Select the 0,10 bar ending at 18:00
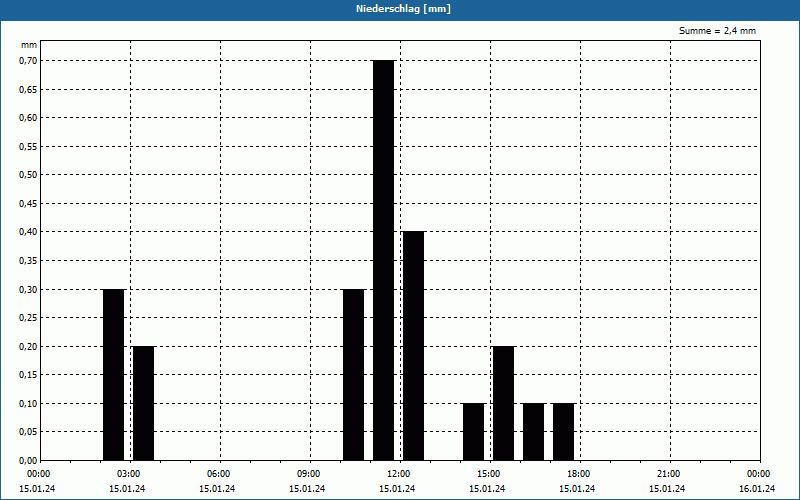Image resolution: width=800 pixels, height=500 pixels. (x=564, y=432)
